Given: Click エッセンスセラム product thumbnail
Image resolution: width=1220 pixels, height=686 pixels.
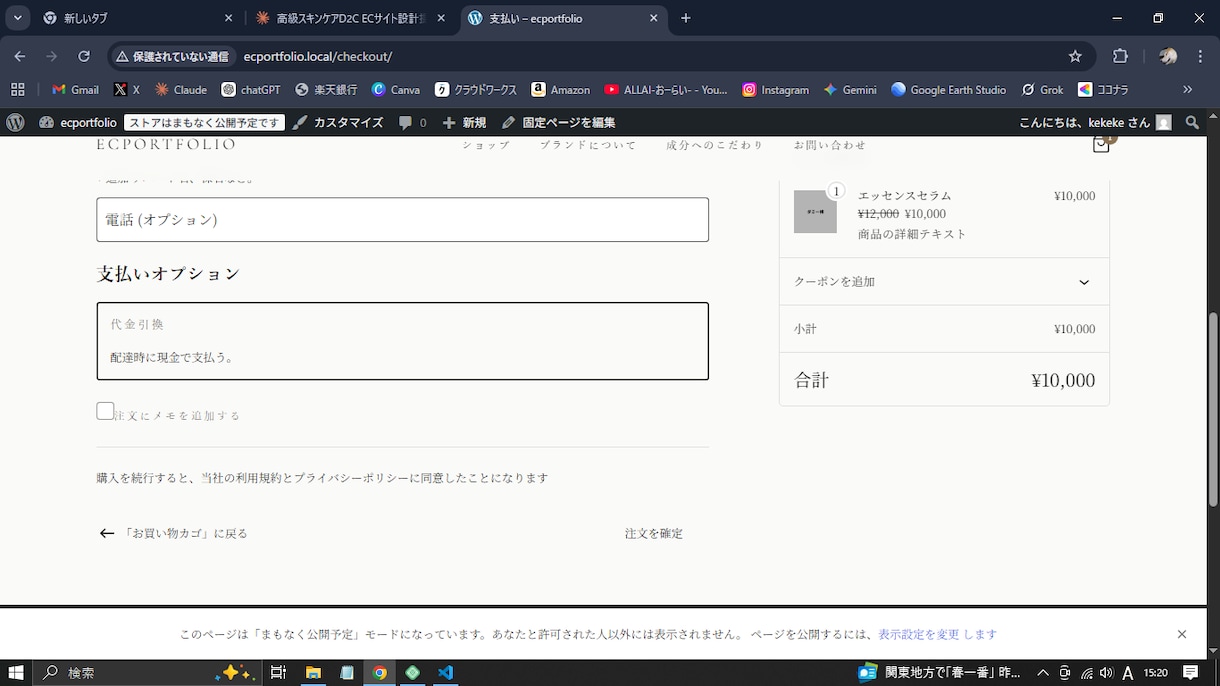Looking at the screenshot, I should click(815, 212).
